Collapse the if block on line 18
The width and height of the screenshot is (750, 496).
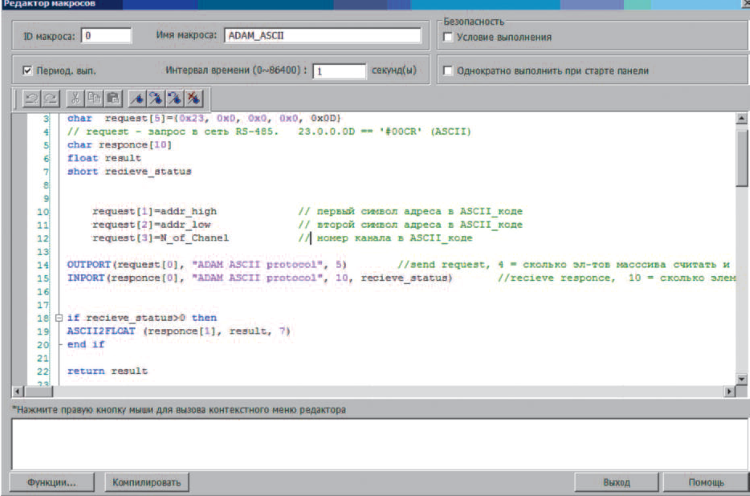pyautogui.click(x=59, y=318)
